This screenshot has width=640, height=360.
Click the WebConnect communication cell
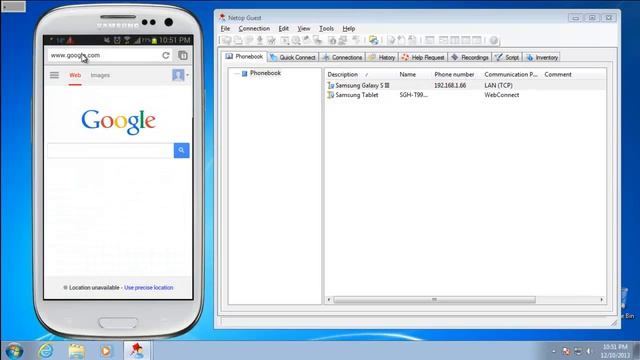[x=502, y=95]
